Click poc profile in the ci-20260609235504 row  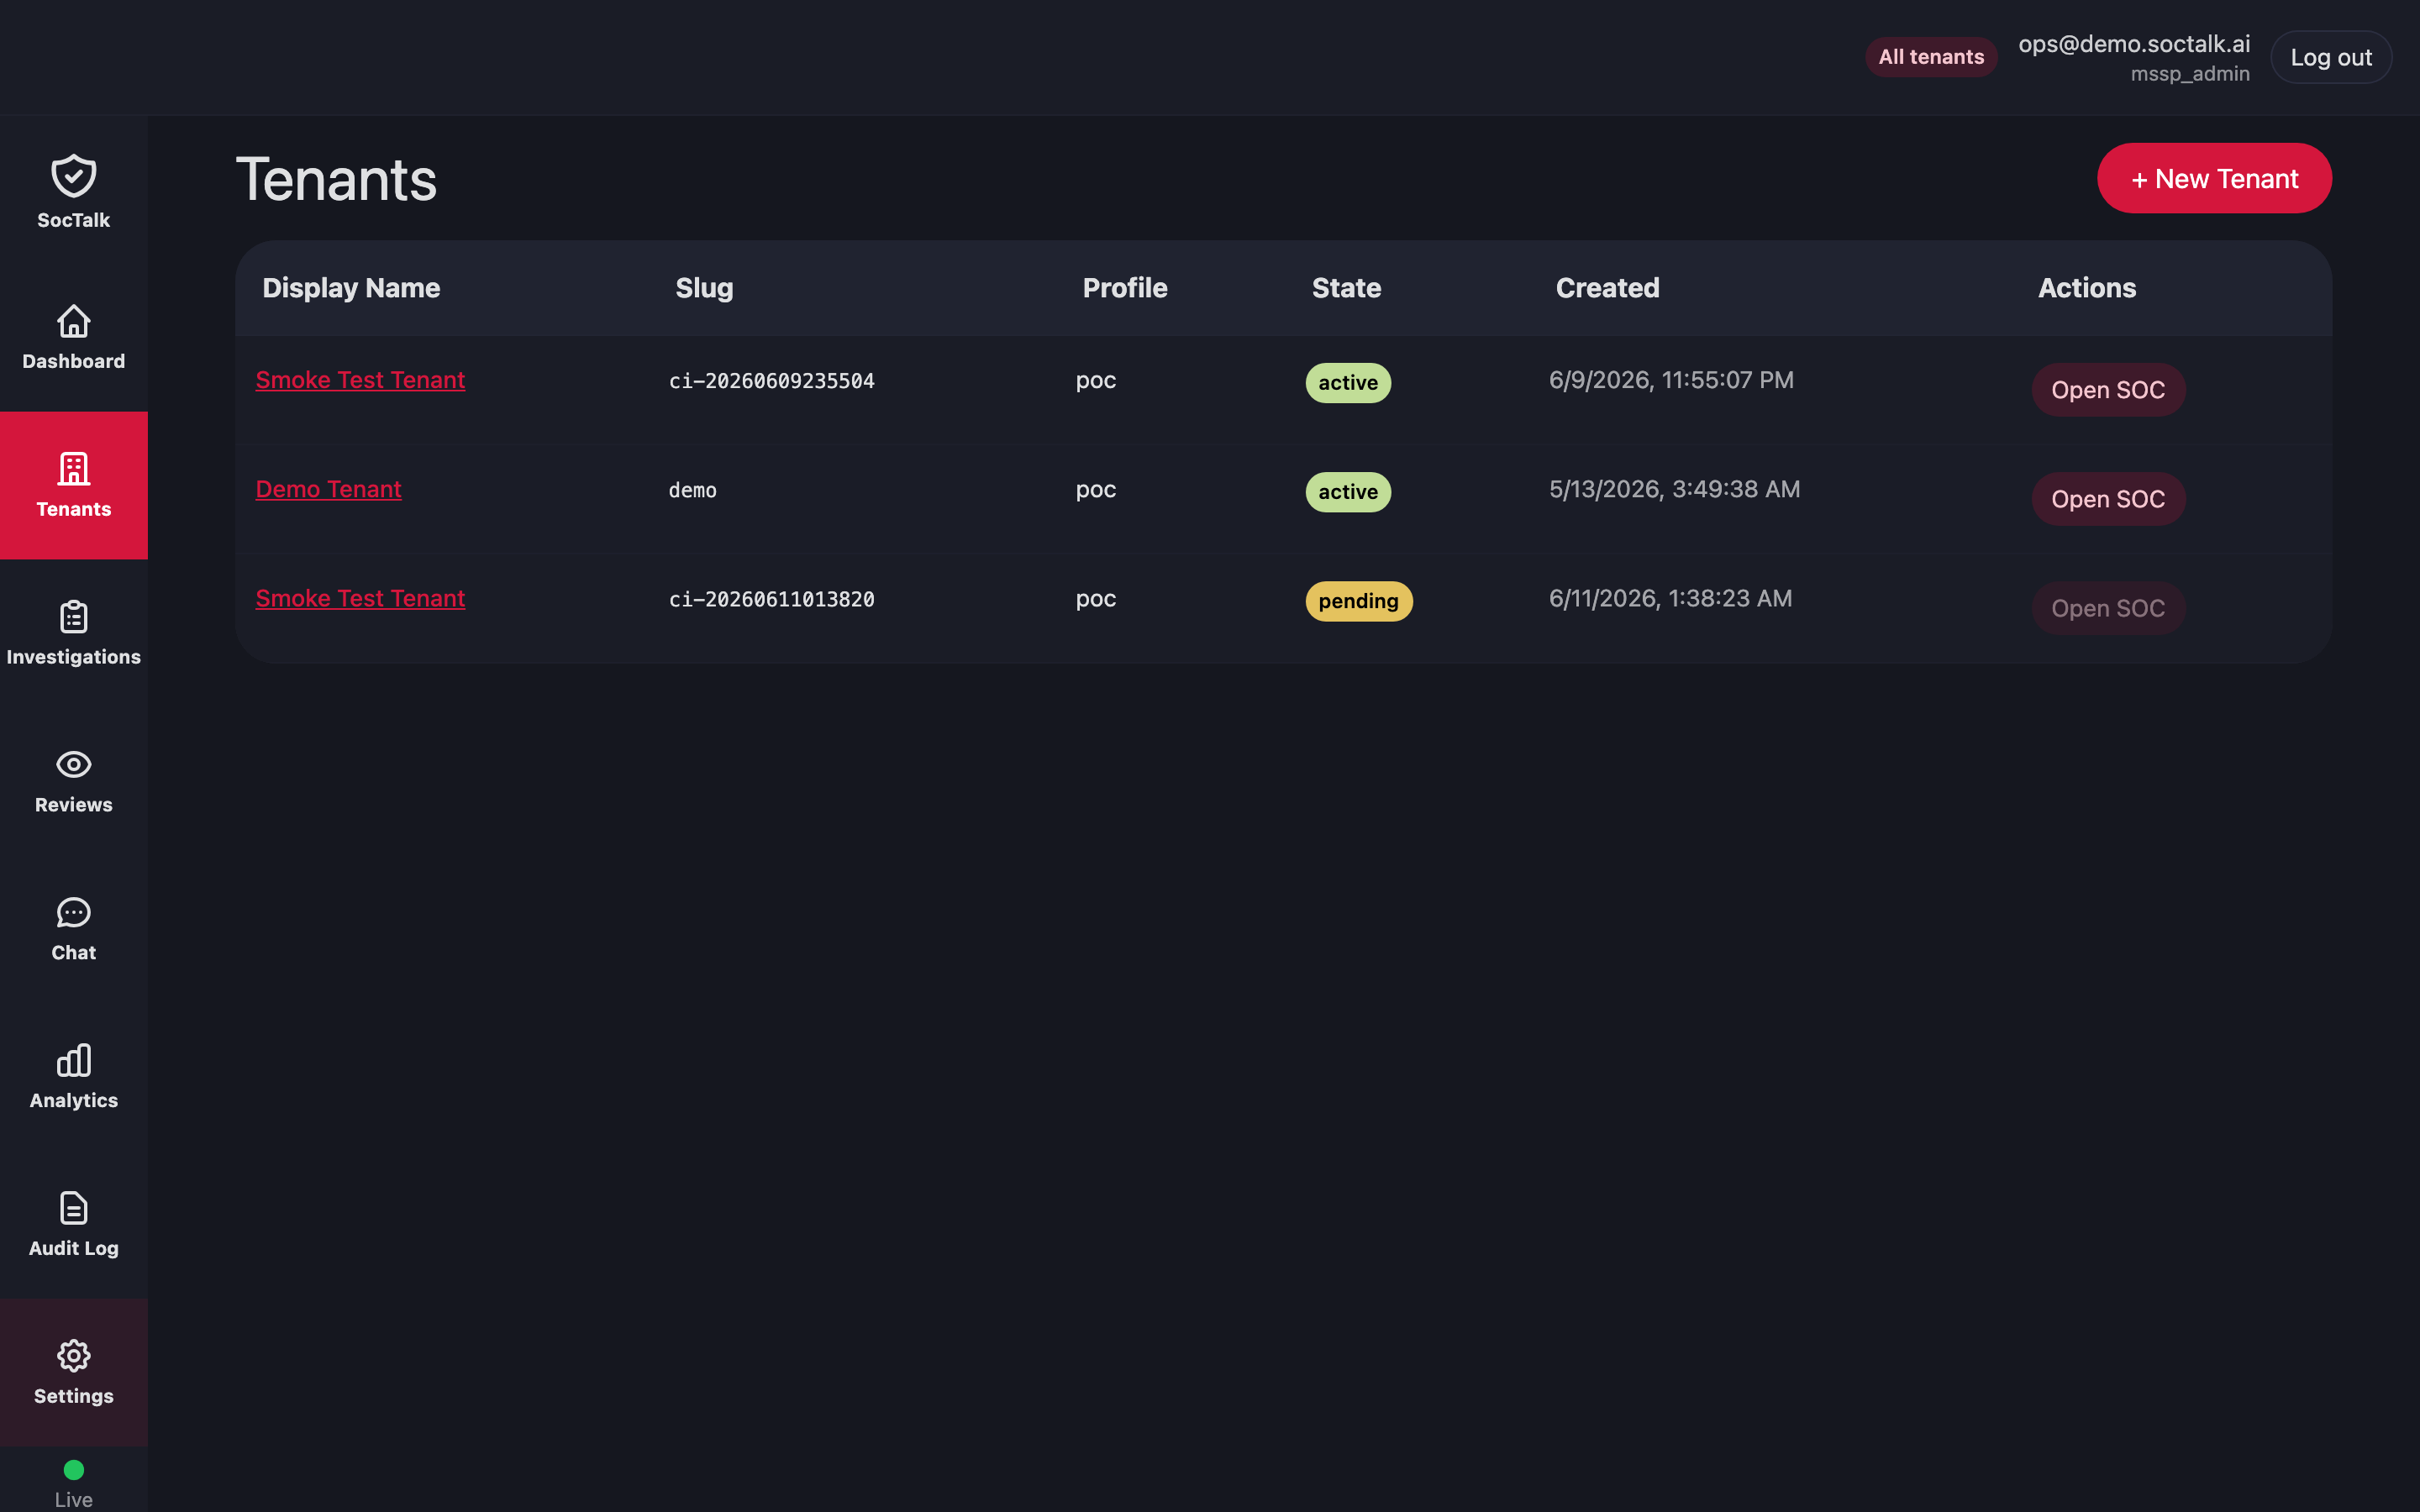pos(1095,381)
